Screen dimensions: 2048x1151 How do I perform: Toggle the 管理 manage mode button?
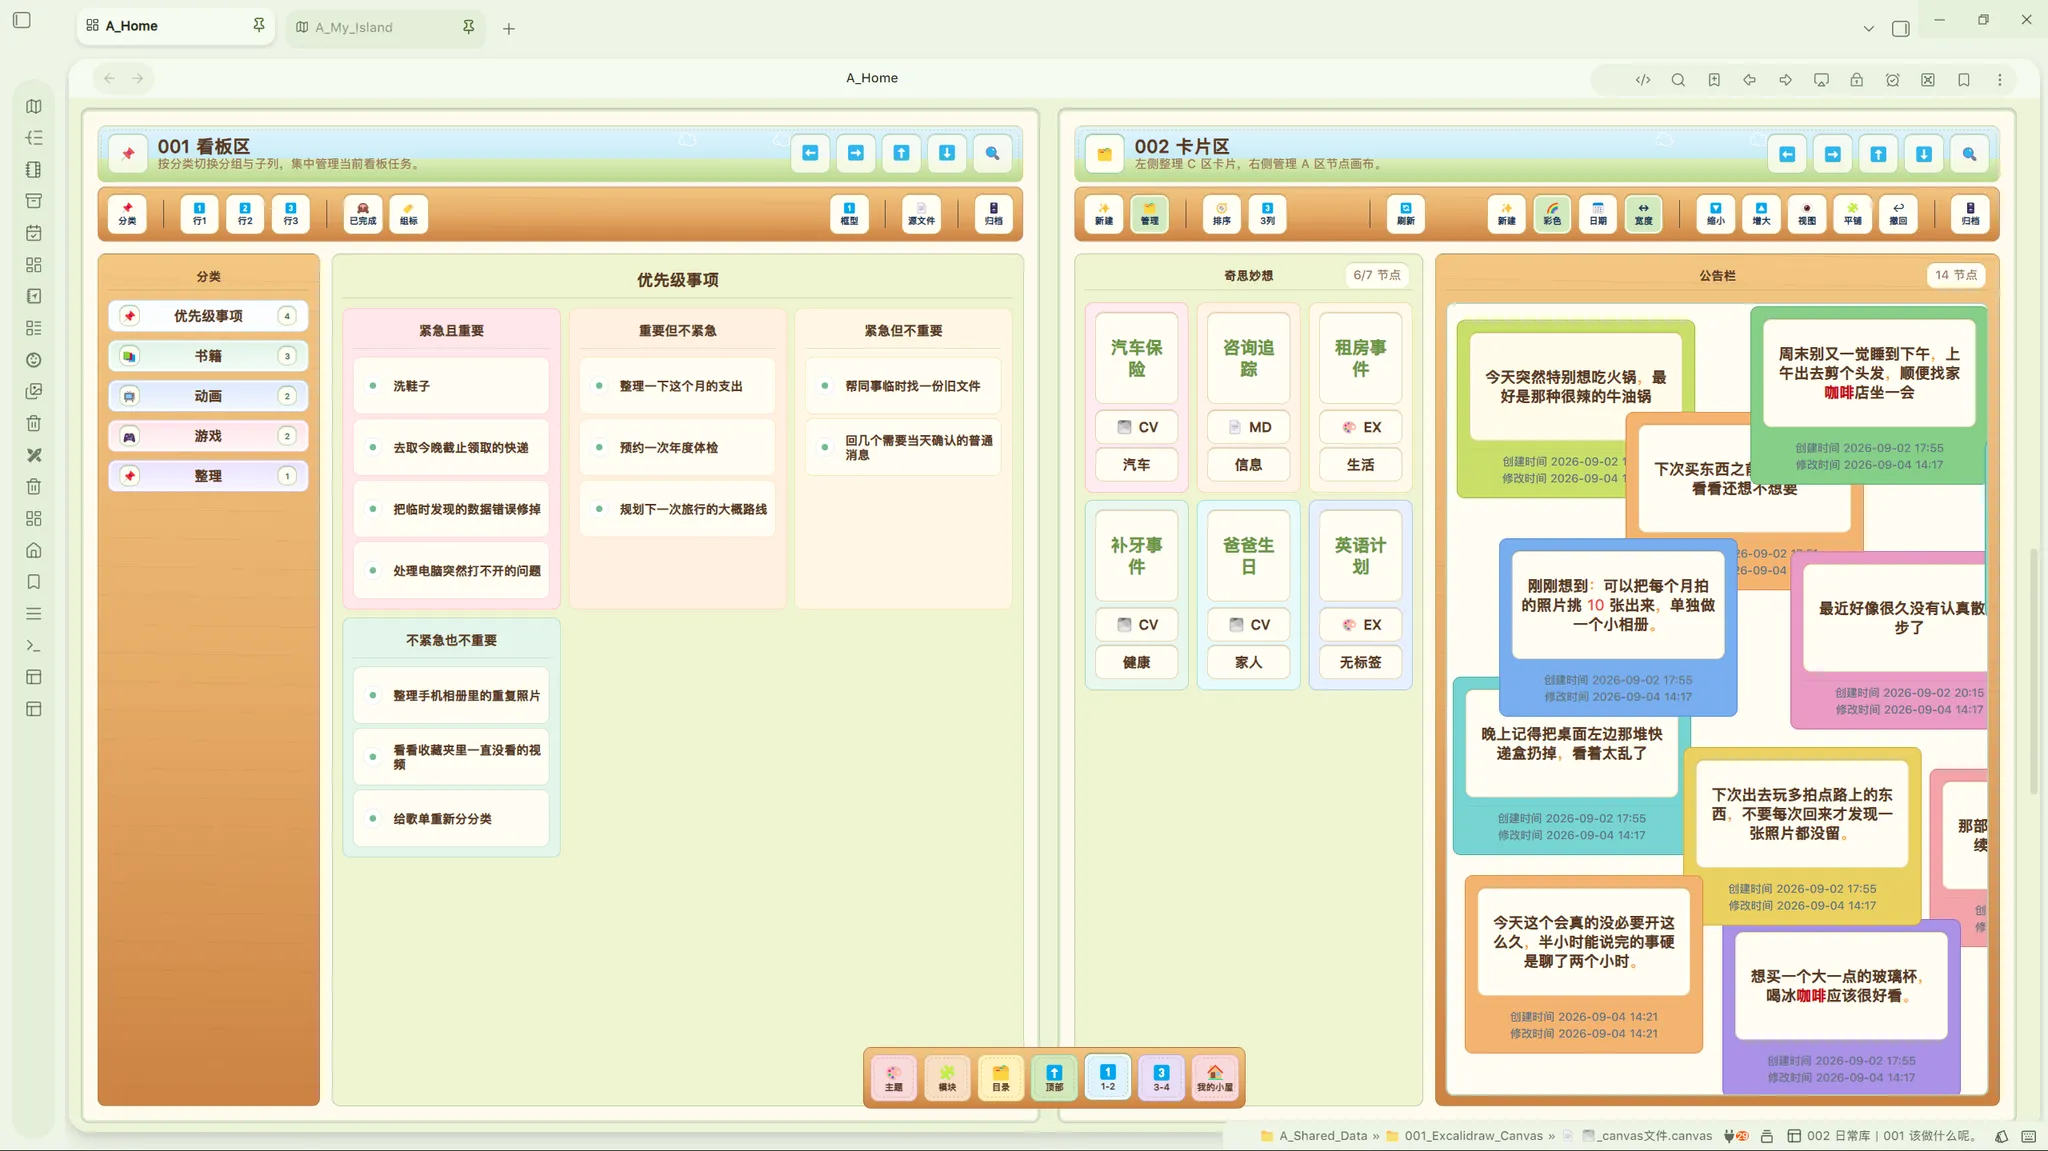click(1150, 214)
